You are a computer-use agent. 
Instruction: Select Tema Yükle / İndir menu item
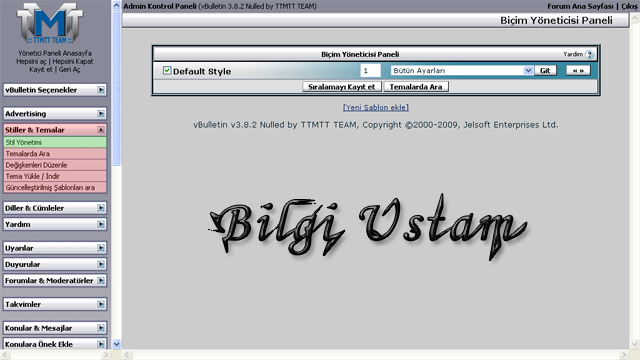point(55,176)
